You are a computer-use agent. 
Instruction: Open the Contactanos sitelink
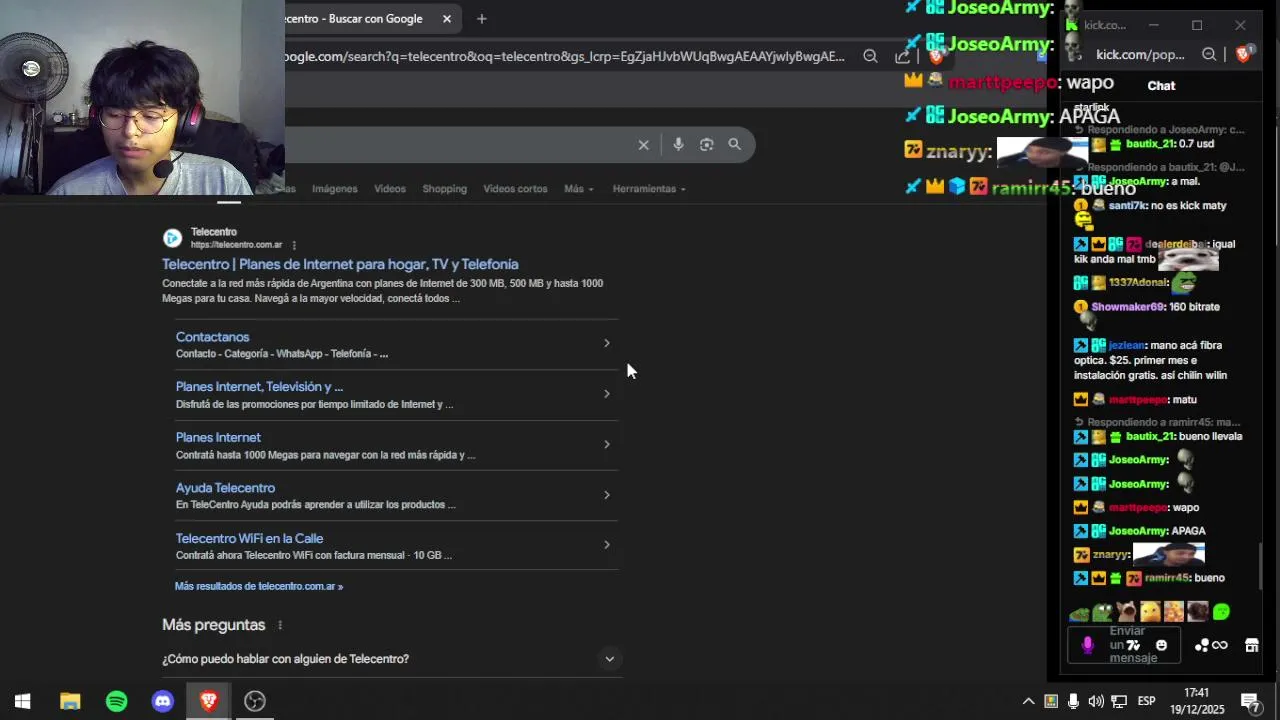(212, 337)
